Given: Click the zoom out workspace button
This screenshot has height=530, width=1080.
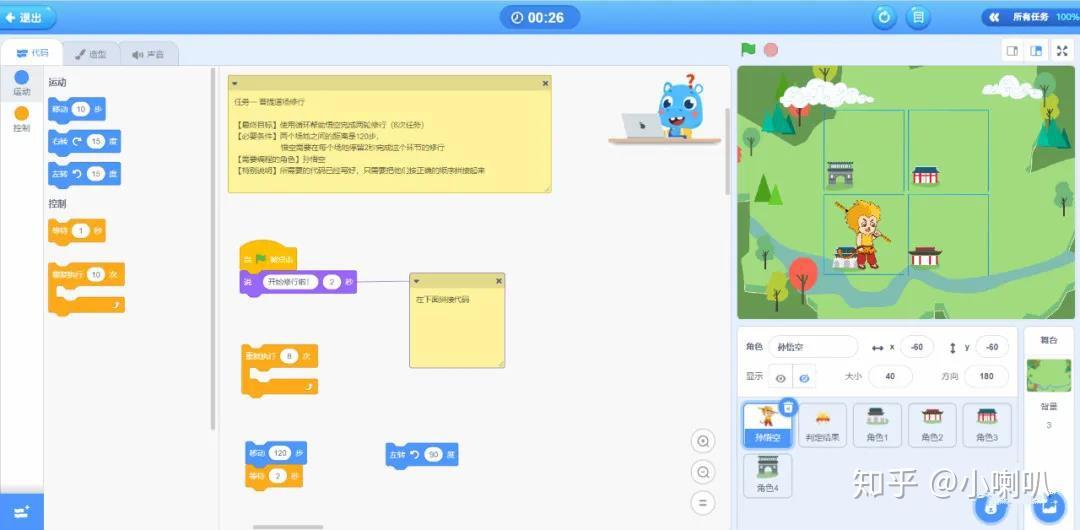Looking at the screenshot, I should click(x=703, y=472).
